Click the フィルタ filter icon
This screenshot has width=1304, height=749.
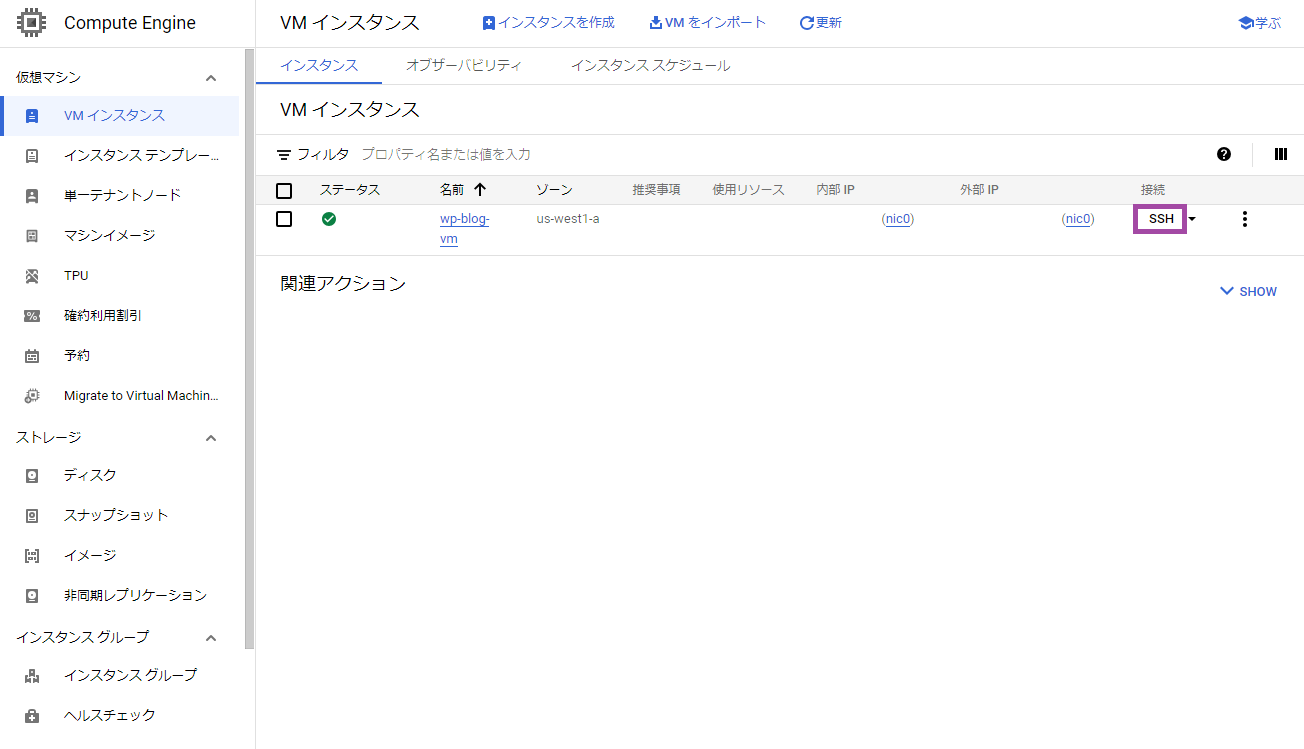coord(284,155)
